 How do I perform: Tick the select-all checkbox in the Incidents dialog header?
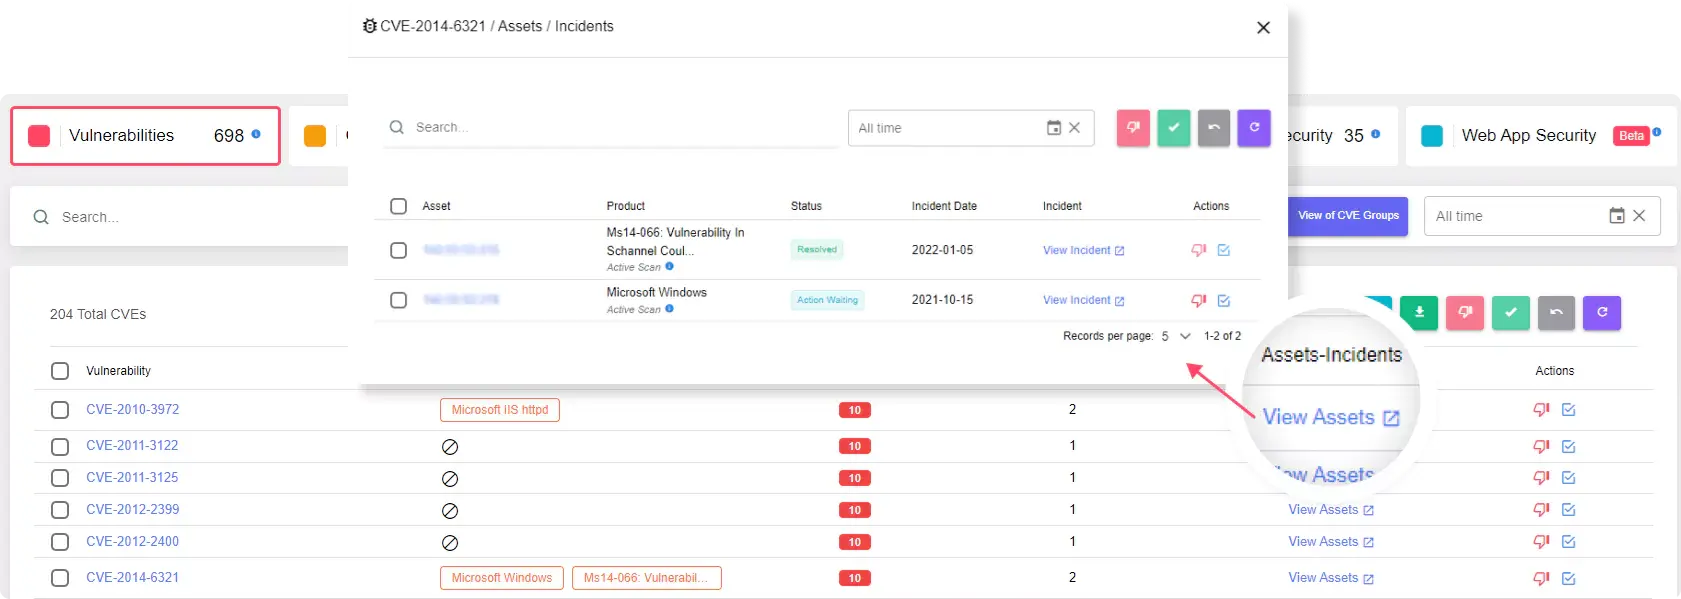coord(398,206)
